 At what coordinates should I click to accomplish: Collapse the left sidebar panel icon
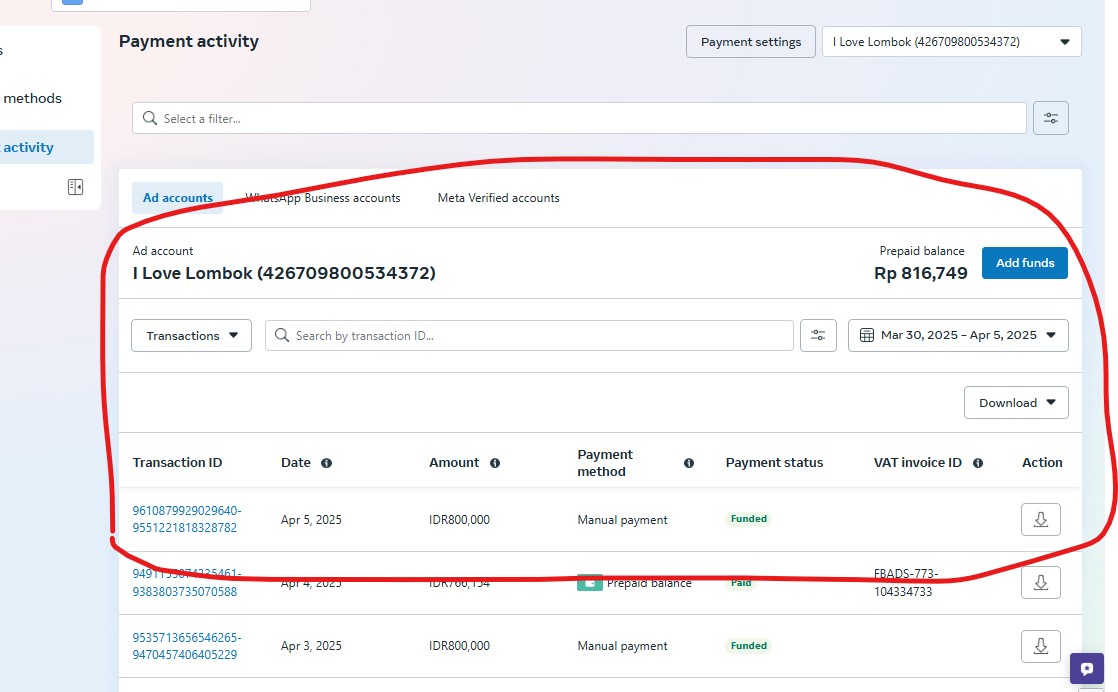pyautogui.click(x=75, y=187)
